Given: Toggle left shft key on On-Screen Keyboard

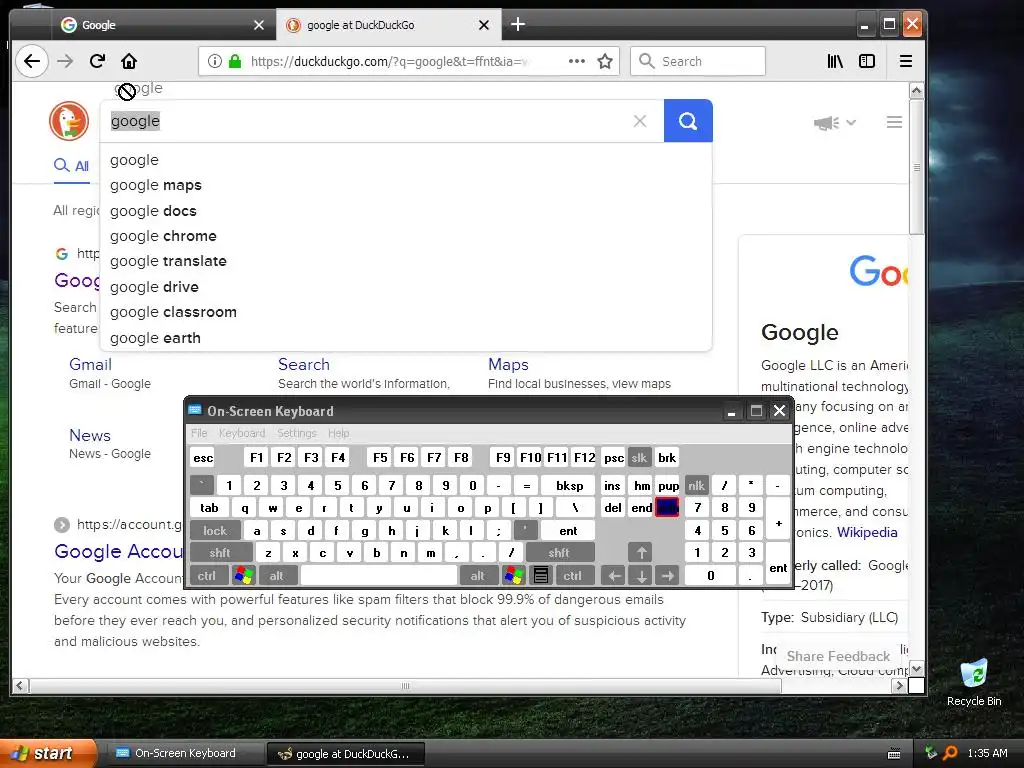Looking at the screenshot, I should click(x=220, y=553).
